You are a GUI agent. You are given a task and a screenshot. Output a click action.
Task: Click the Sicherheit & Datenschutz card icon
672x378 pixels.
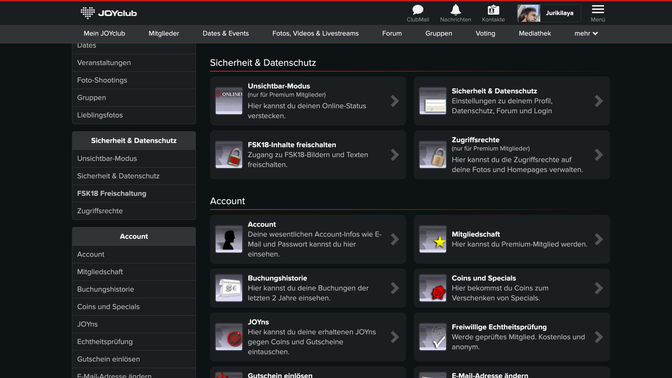click(x=432, y=101)
